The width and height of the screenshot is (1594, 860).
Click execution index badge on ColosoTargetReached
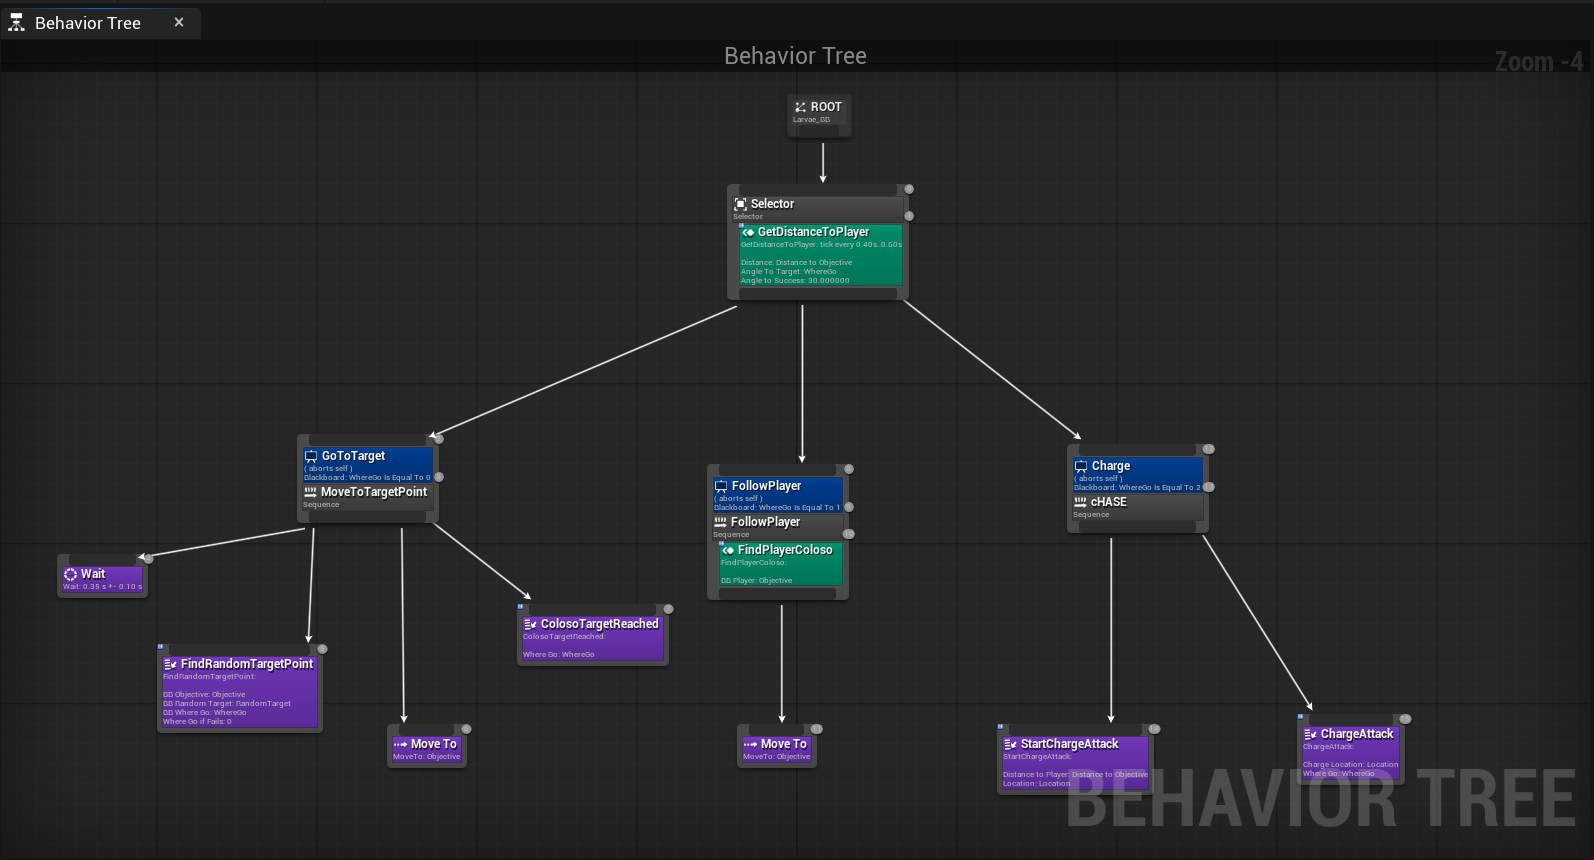pyautogui.click(x=669, y=609)
